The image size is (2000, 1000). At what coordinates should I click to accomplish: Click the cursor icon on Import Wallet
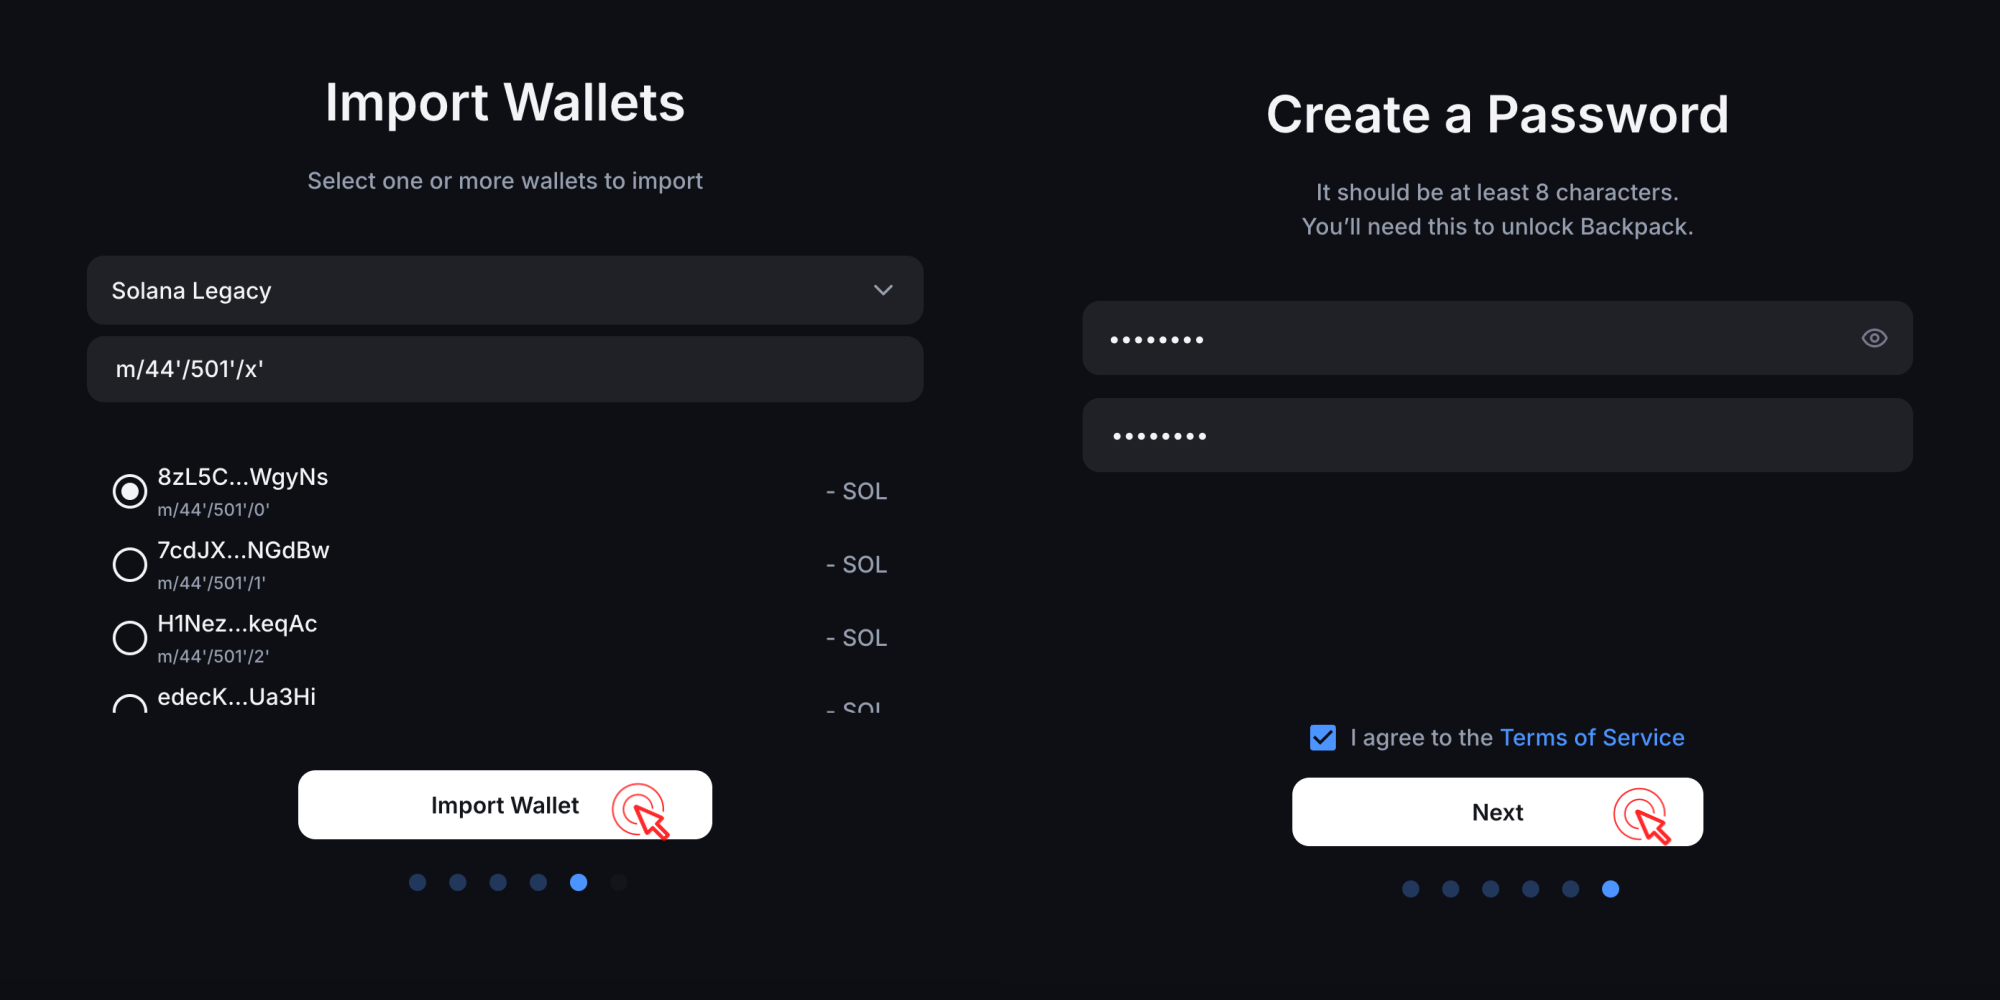coord(641,810)
